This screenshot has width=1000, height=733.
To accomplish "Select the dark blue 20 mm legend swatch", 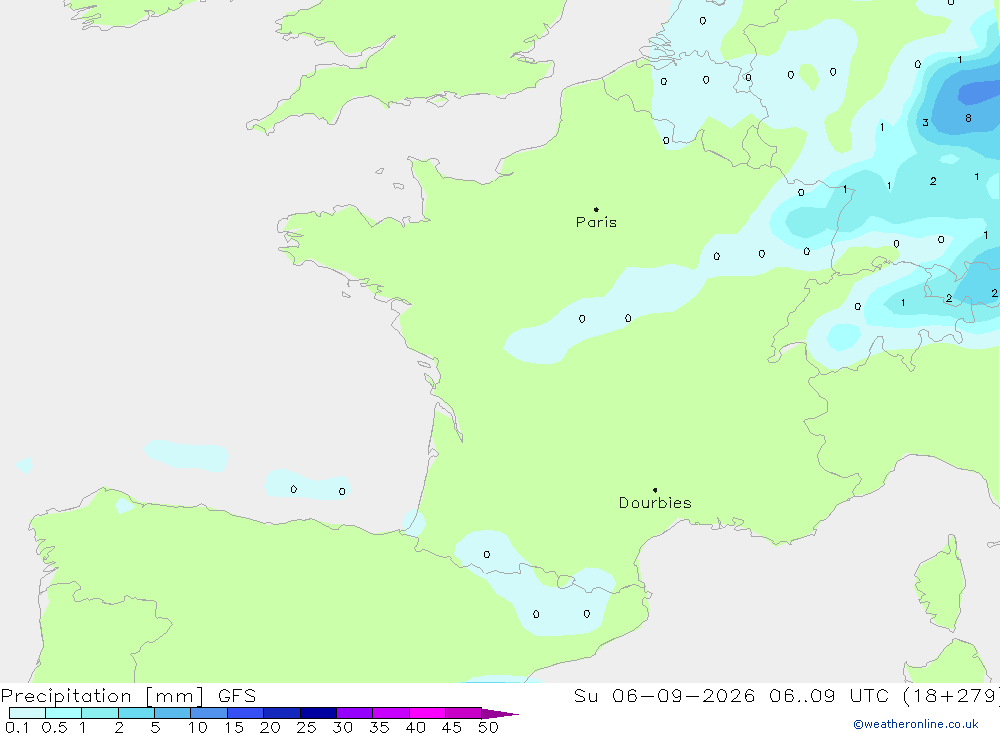I will click(x=281, y=713).
